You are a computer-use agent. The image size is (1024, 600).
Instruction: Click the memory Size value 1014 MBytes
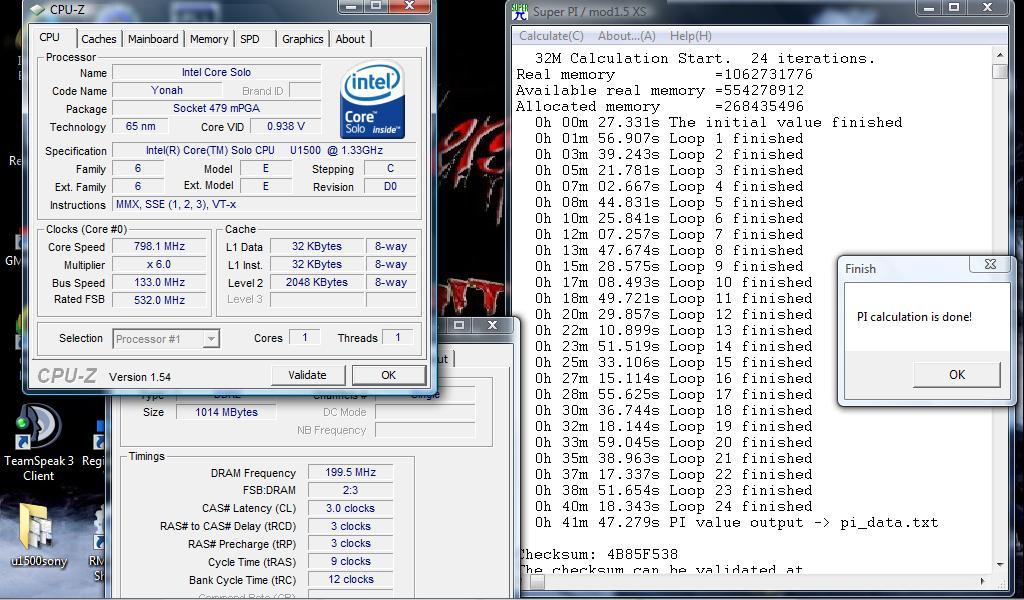[x=226, y=412]
